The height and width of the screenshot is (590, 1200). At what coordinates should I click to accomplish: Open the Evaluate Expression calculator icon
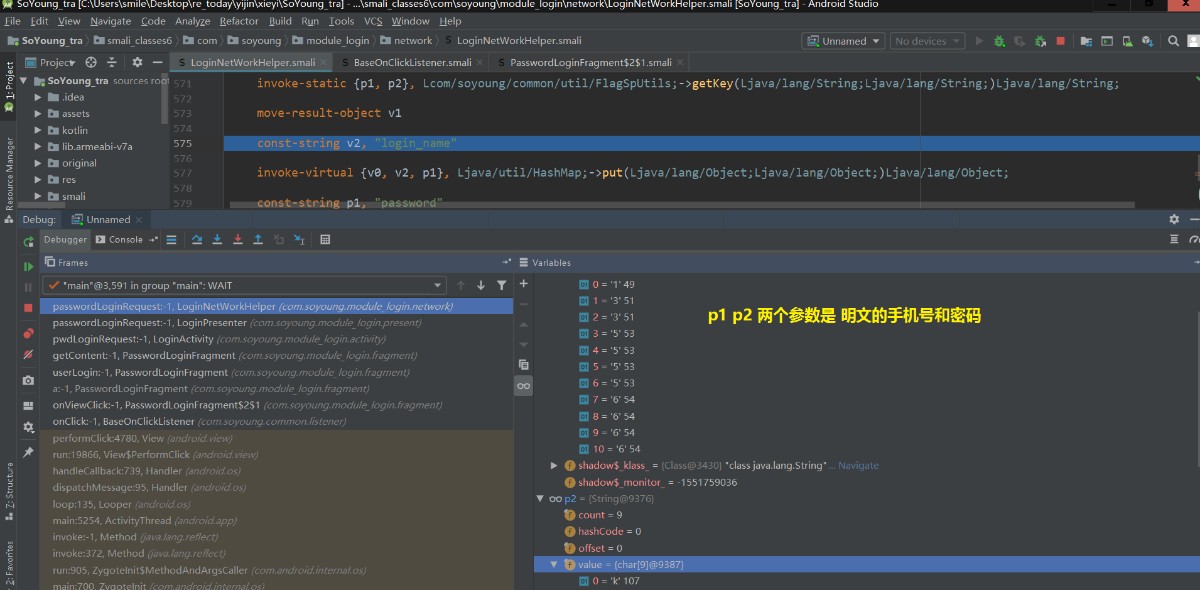click(325, 240)
